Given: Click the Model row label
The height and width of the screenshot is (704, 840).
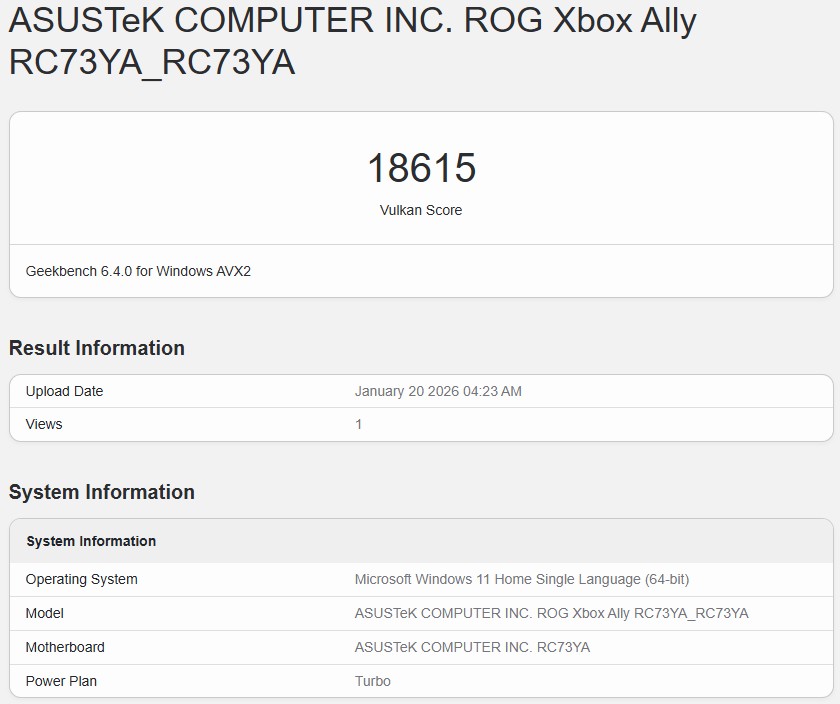Looking at the screenshot, I should tap(45, 613).
